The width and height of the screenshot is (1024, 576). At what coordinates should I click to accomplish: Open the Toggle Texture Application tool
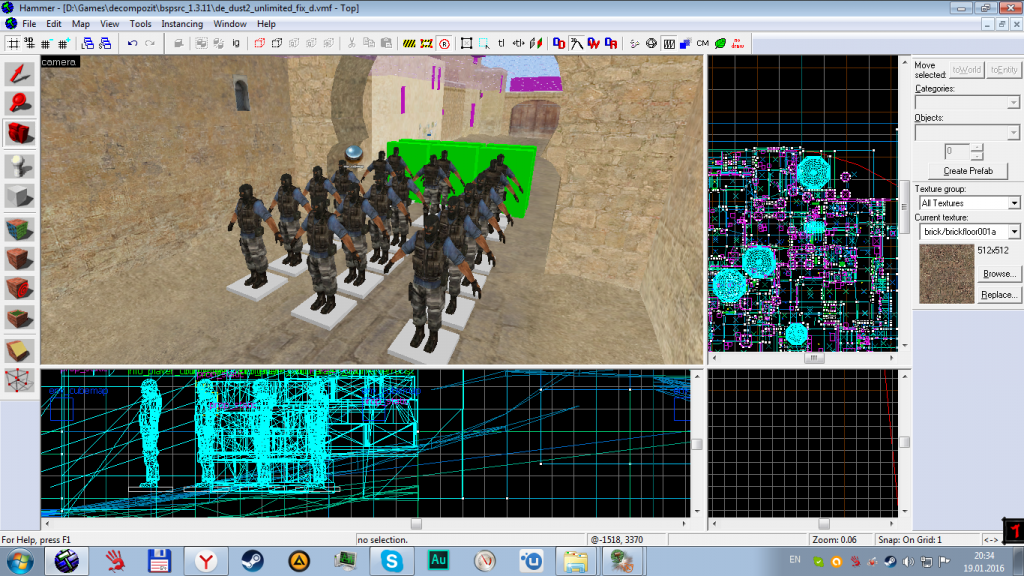tap(20, 227)
